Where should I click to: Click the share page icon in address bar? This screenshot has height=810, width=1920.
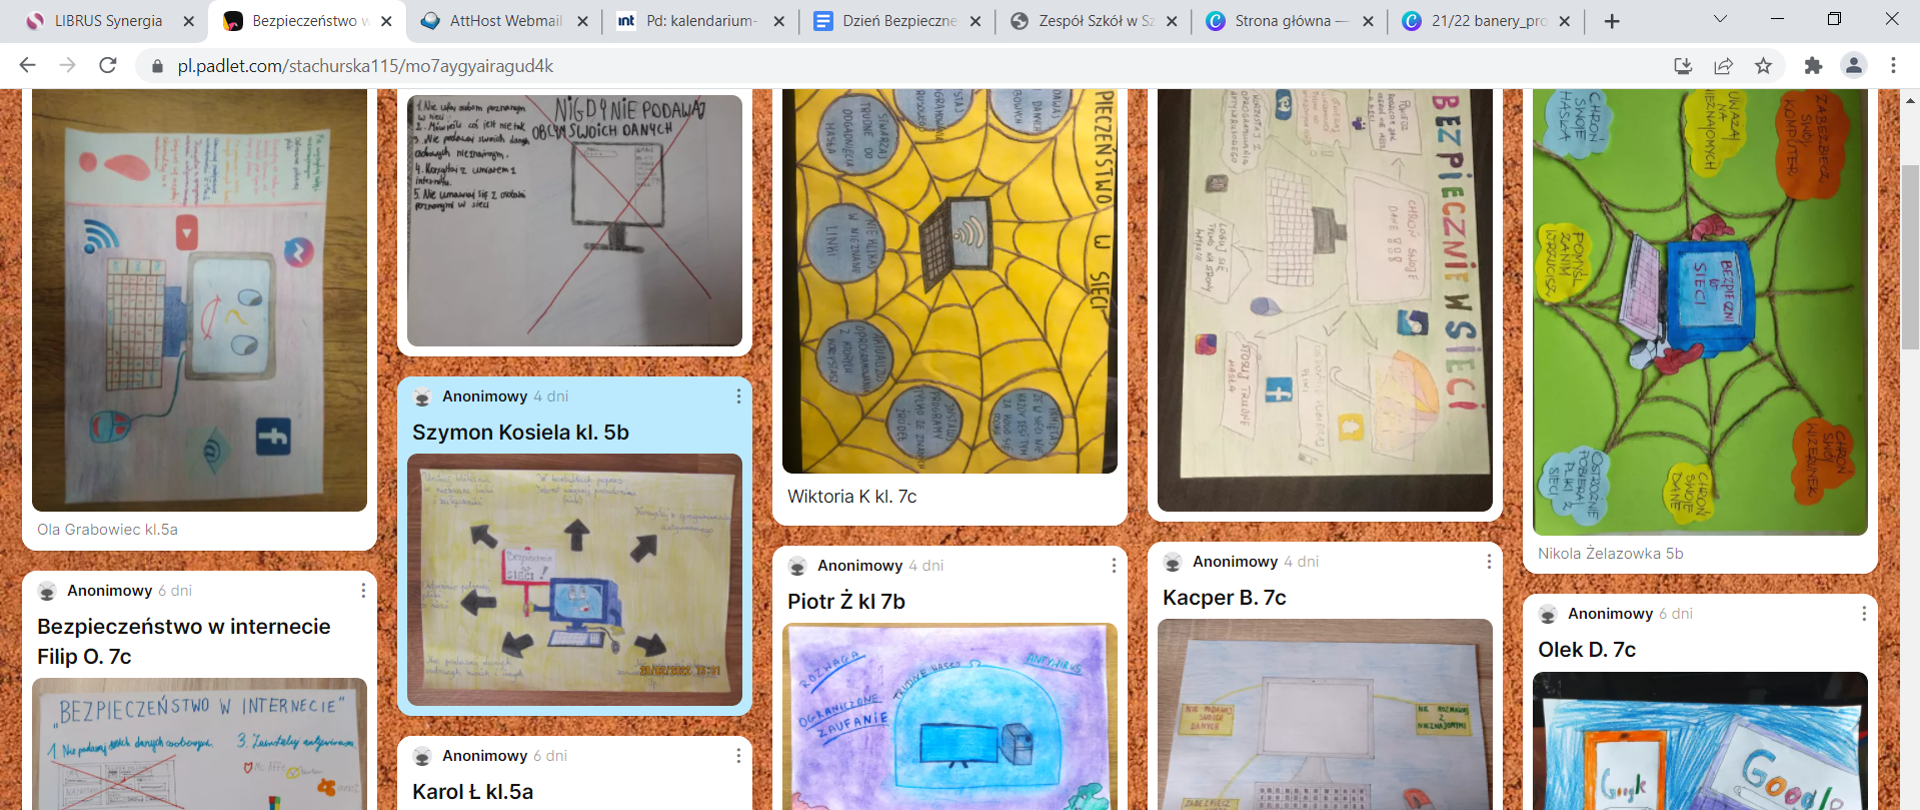(1723, 65)
